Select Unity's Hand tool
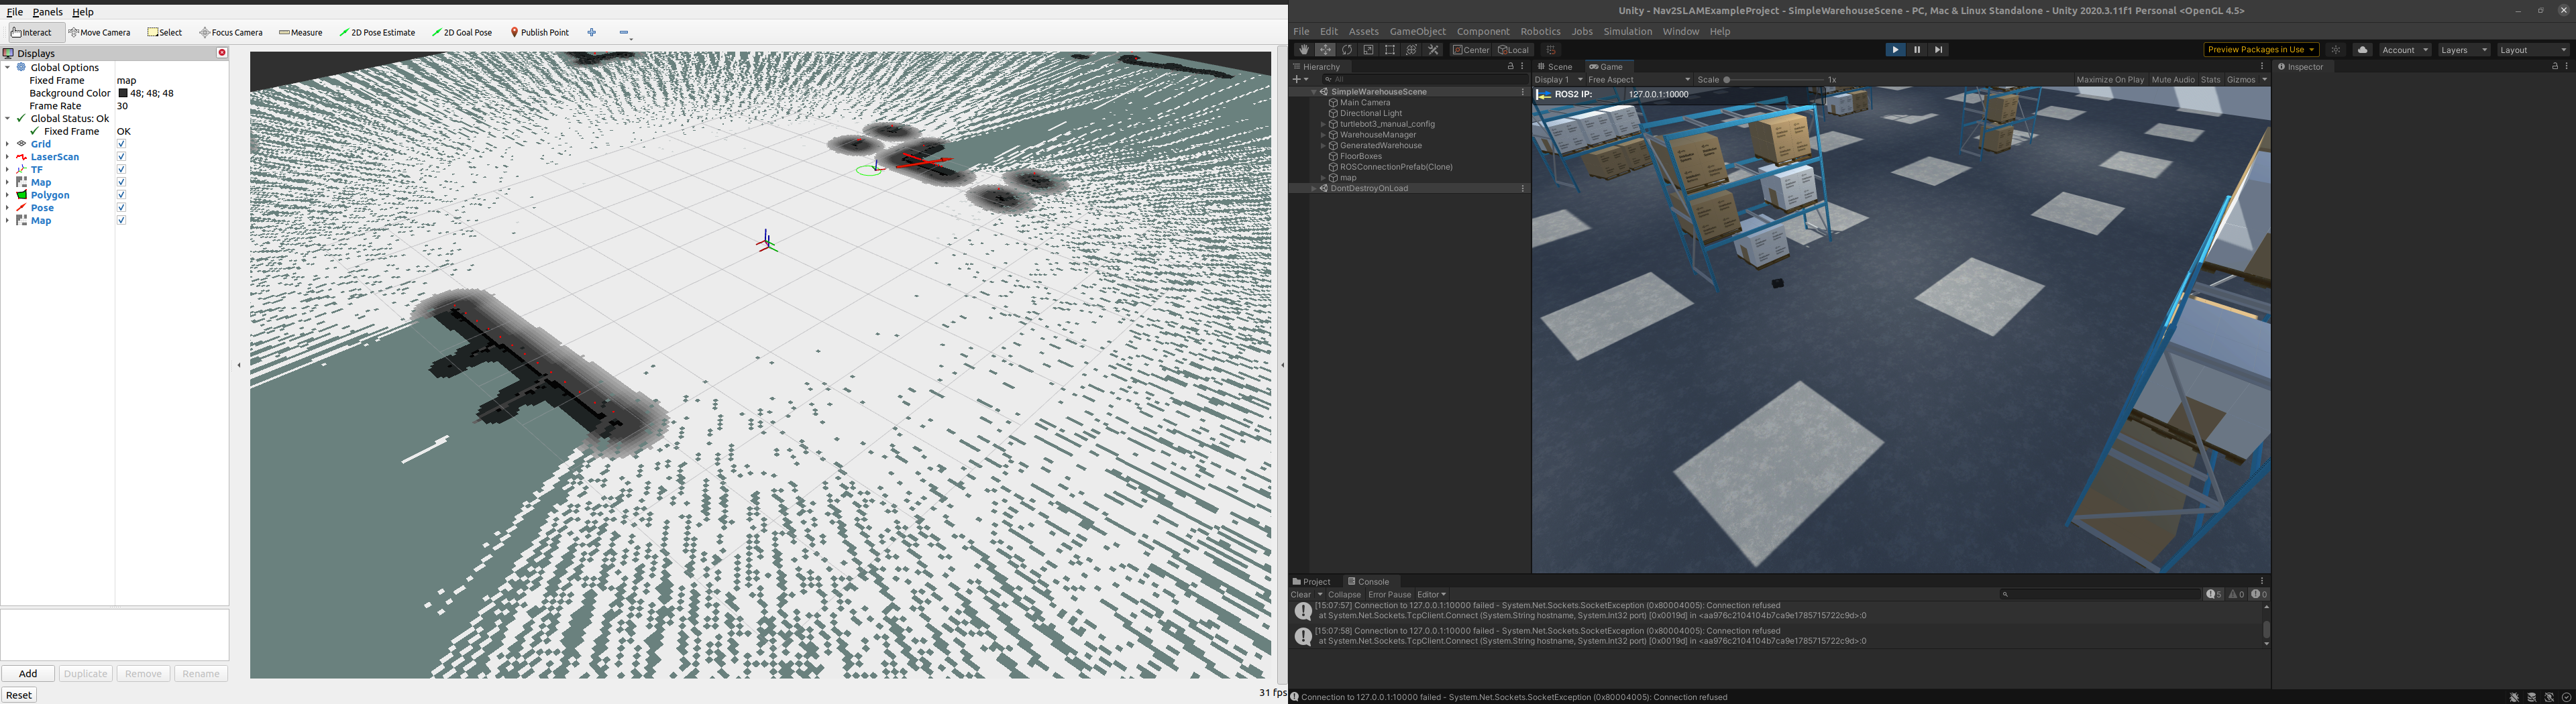The width and height of the screenshot is (2576, 704). 1303,49
